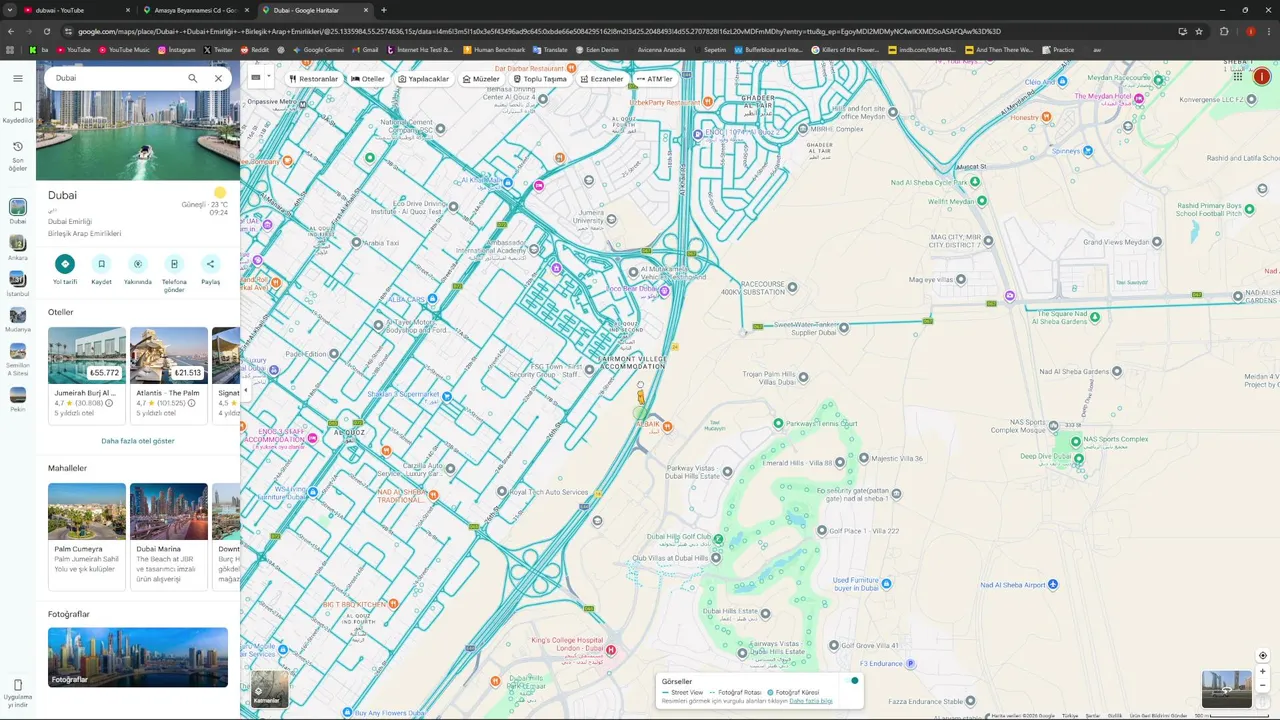Open Palm Cumeyra neighborhood card

pyautogui.click(x=87, y=537)
